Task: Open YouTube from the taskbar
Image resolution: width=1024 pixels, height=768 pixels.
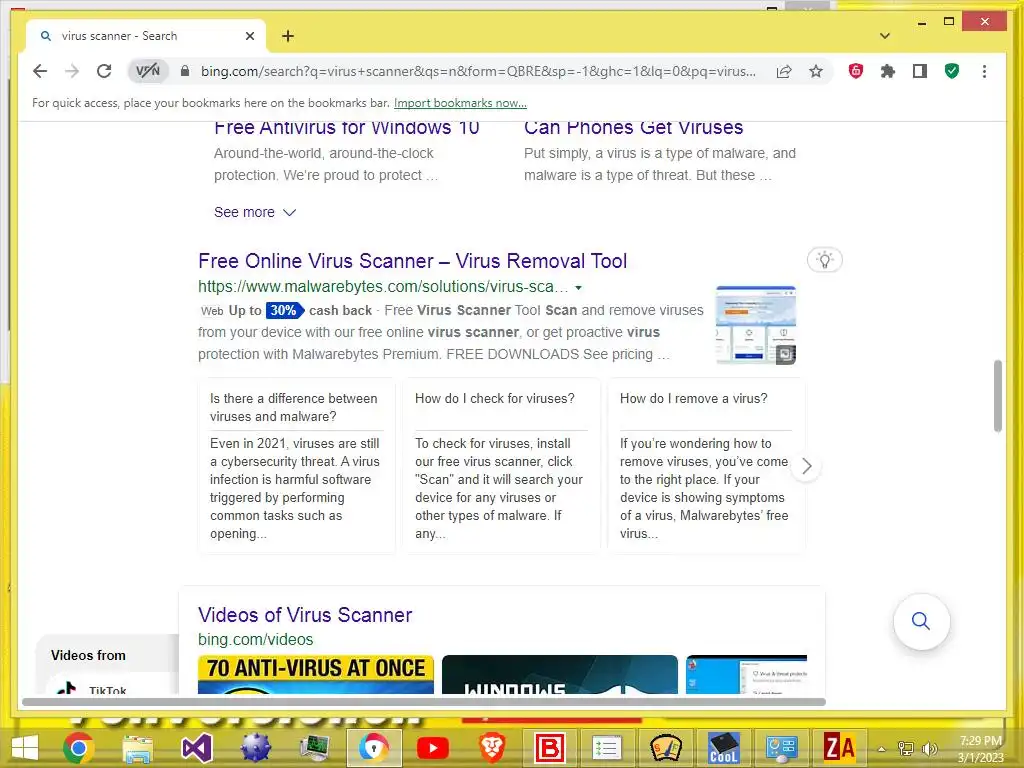Action: (432, 748)
